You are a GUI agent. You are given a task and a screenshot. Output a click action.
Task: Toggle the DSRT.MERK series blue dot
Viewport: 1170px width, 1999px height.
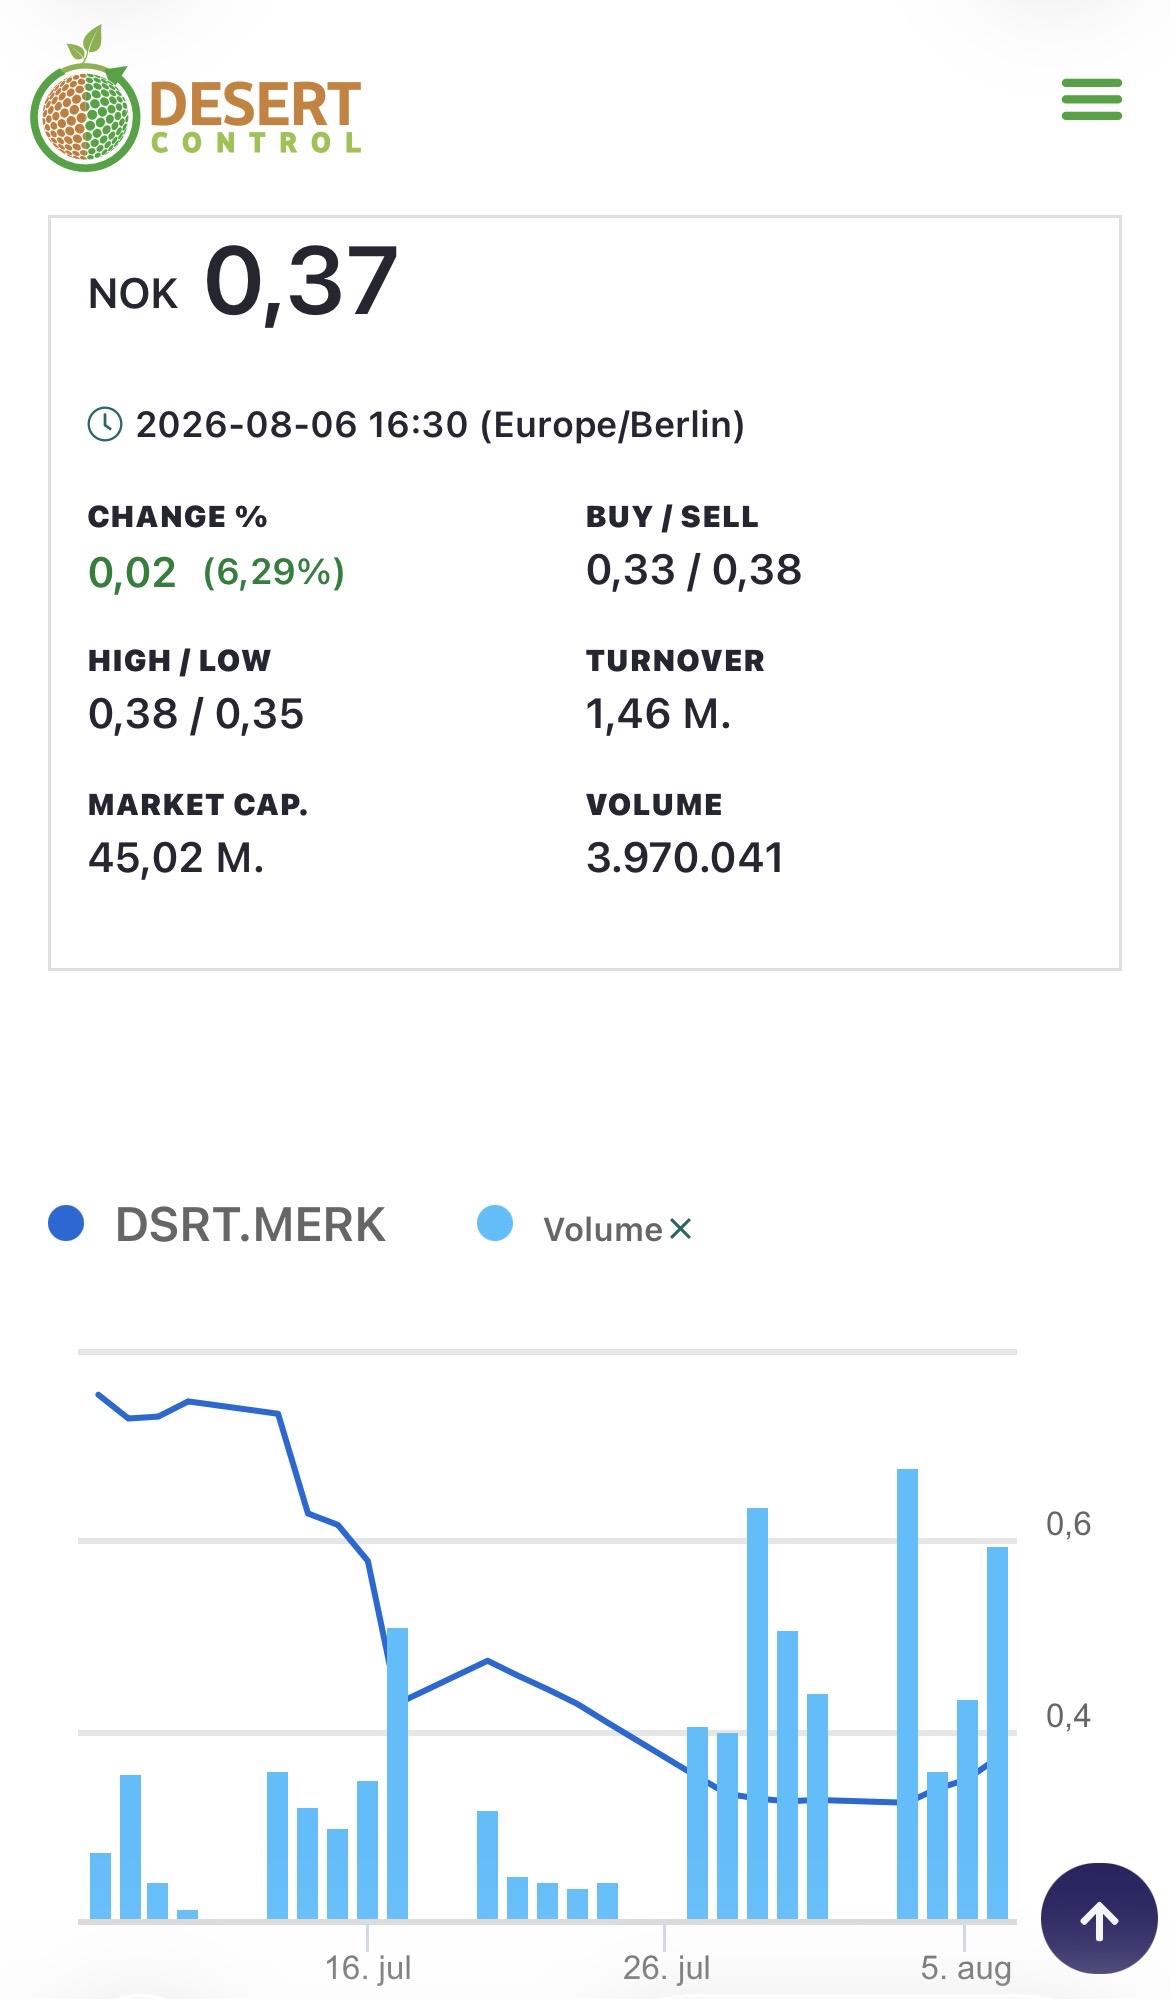click(66, 1223)
